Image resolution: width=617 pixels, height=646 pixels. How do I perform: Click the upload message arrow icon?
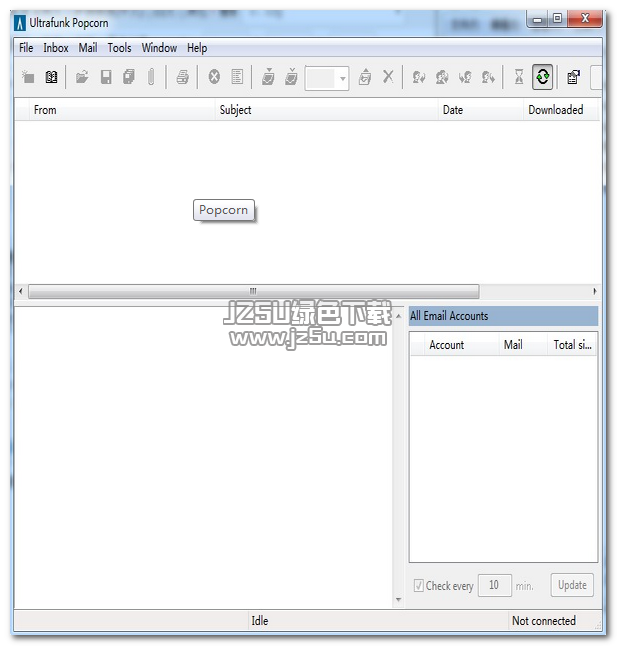[x=365, y=77]
